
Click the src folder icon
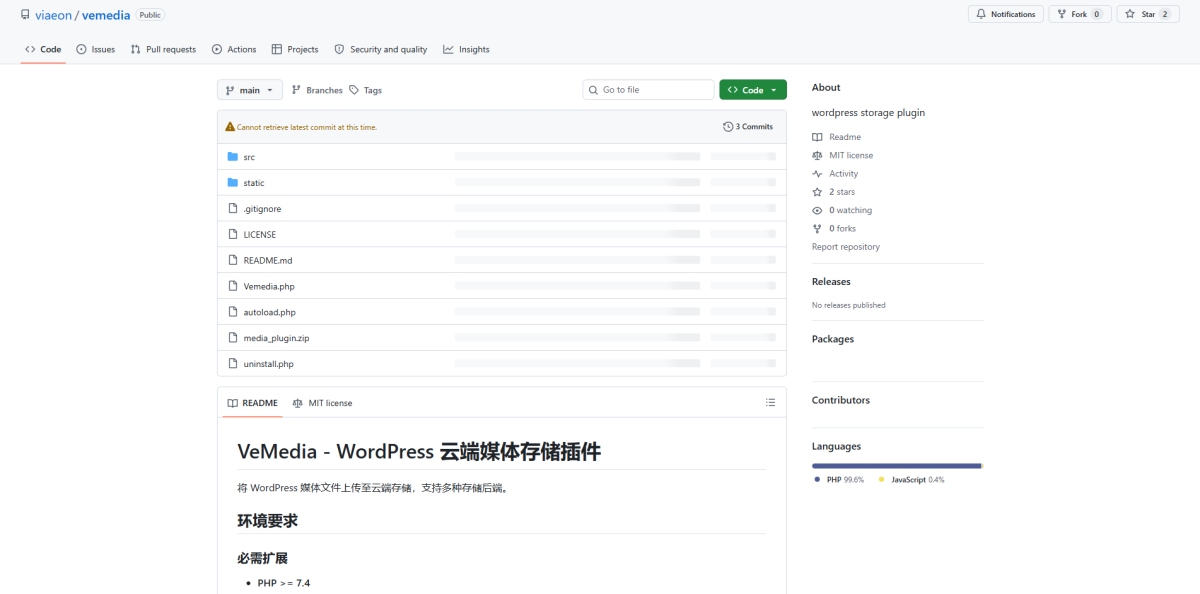point(233,157)
